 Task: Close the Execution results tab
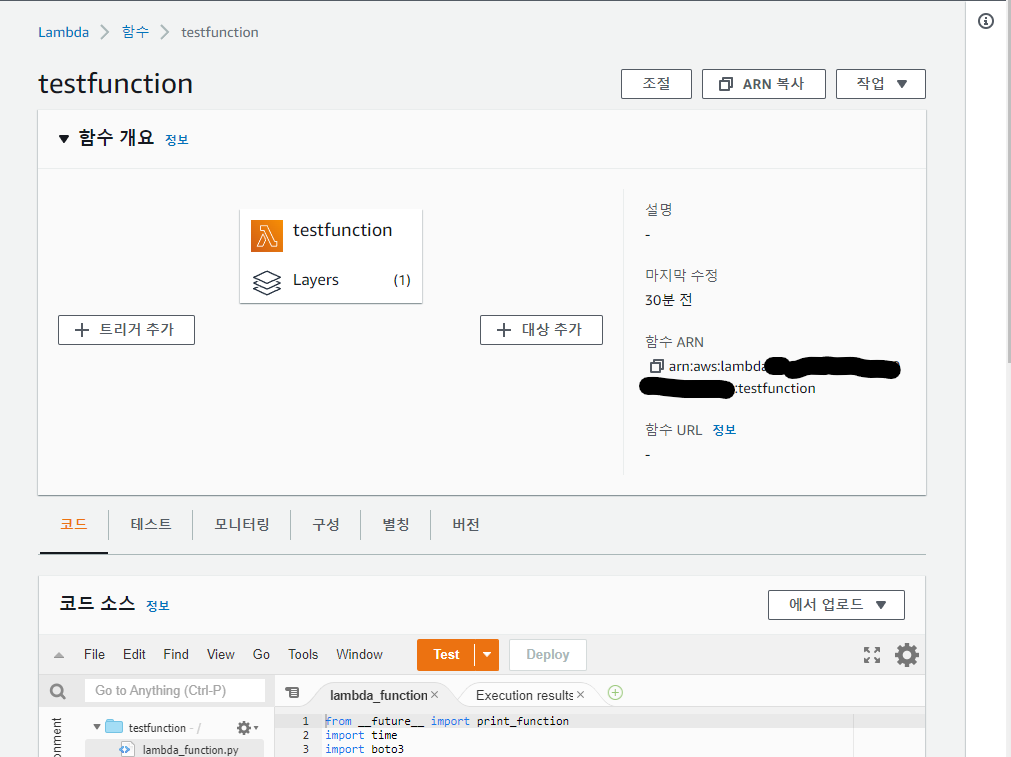coord(580,694)
